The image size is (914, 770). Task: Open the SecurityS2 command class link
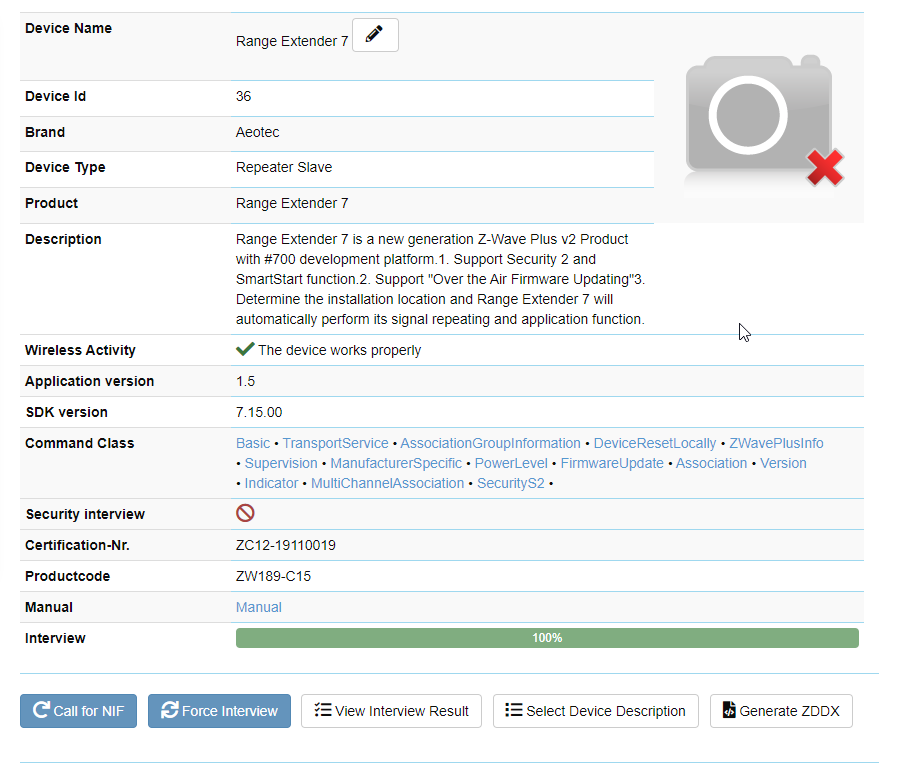[x=510, y=483]
